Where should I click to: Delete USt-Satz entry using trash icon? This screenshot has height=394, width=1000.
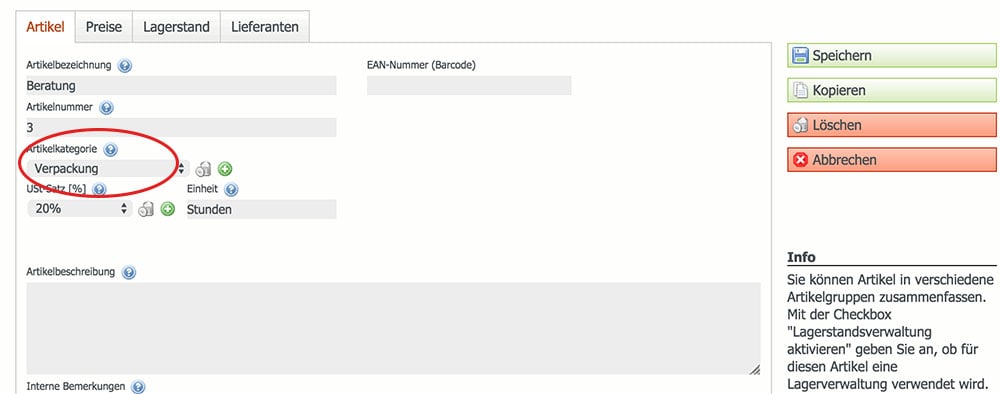[x=146, y=208]
